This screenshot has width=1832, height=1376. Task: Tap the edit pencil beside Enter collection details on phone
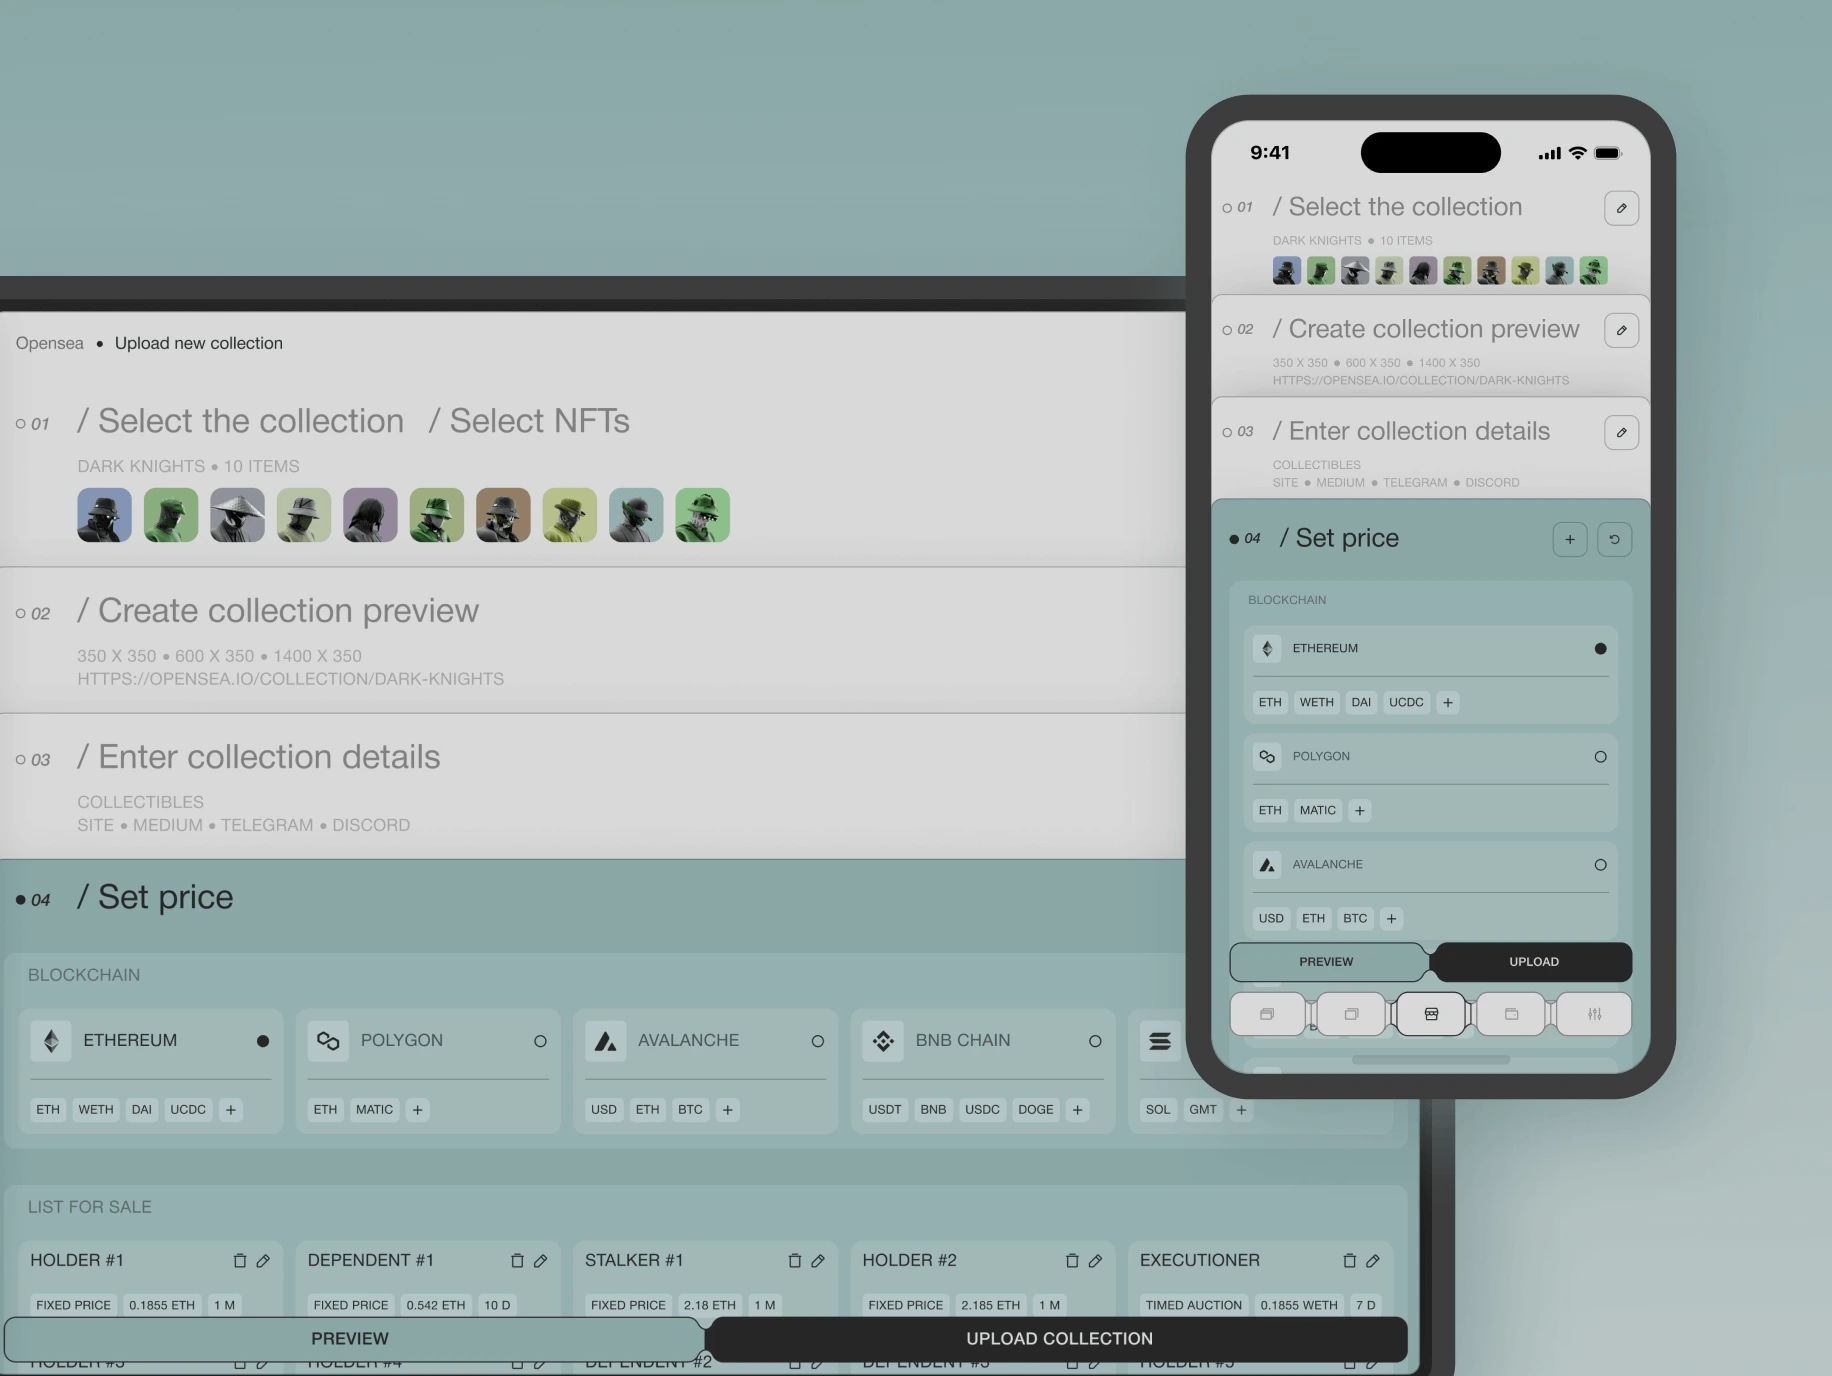[x=1622, y=432]
